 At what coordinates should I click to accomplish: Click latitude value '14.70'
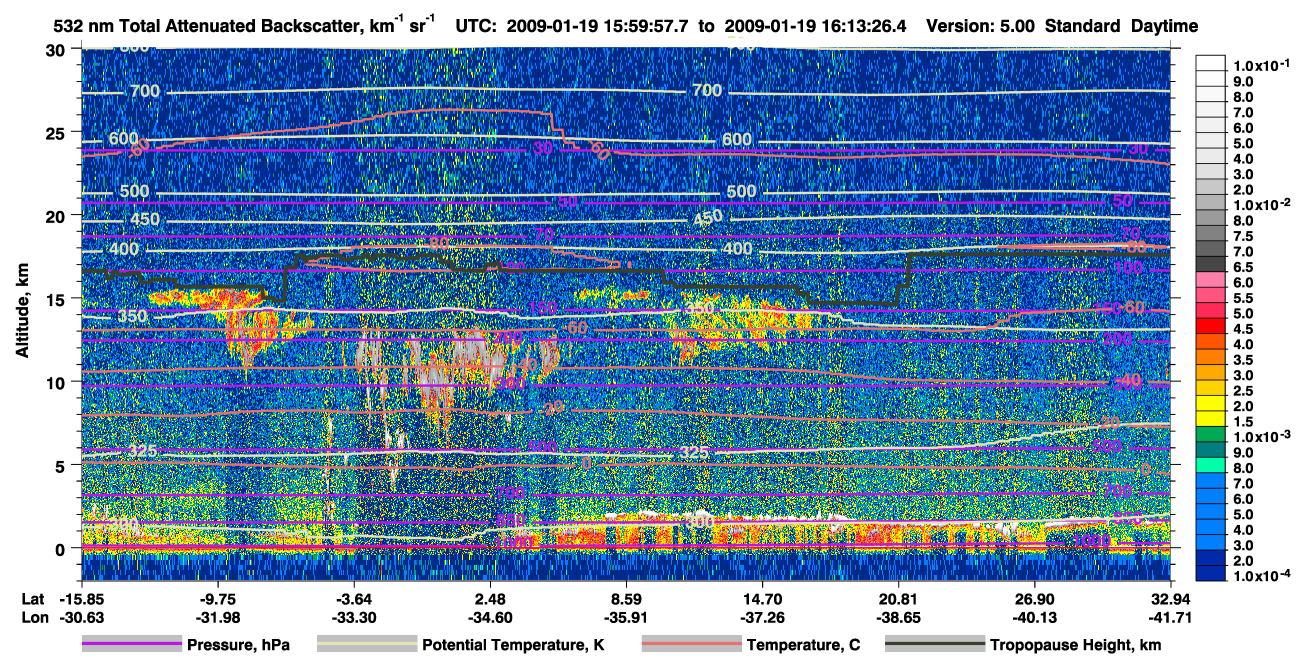tap(762, 599)
